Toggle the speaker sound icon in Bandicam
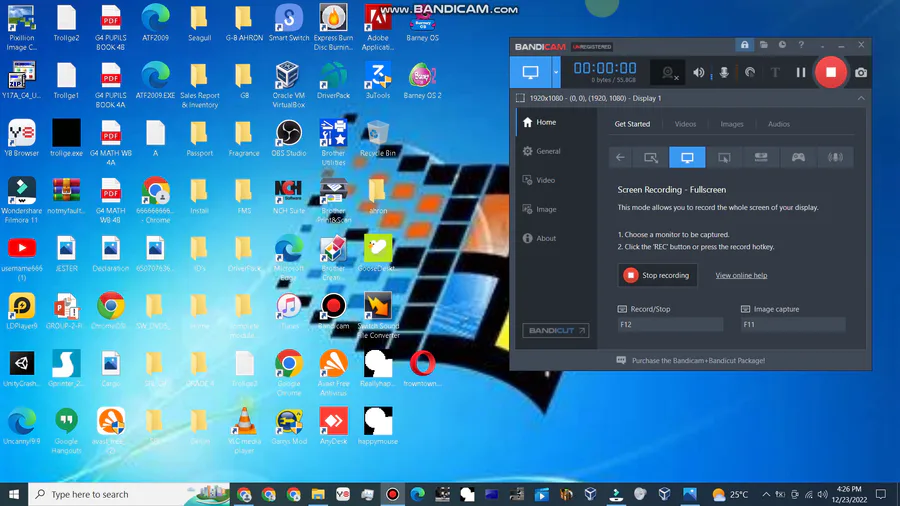Viewport: 900px width, 506px height. pos(699,72)
